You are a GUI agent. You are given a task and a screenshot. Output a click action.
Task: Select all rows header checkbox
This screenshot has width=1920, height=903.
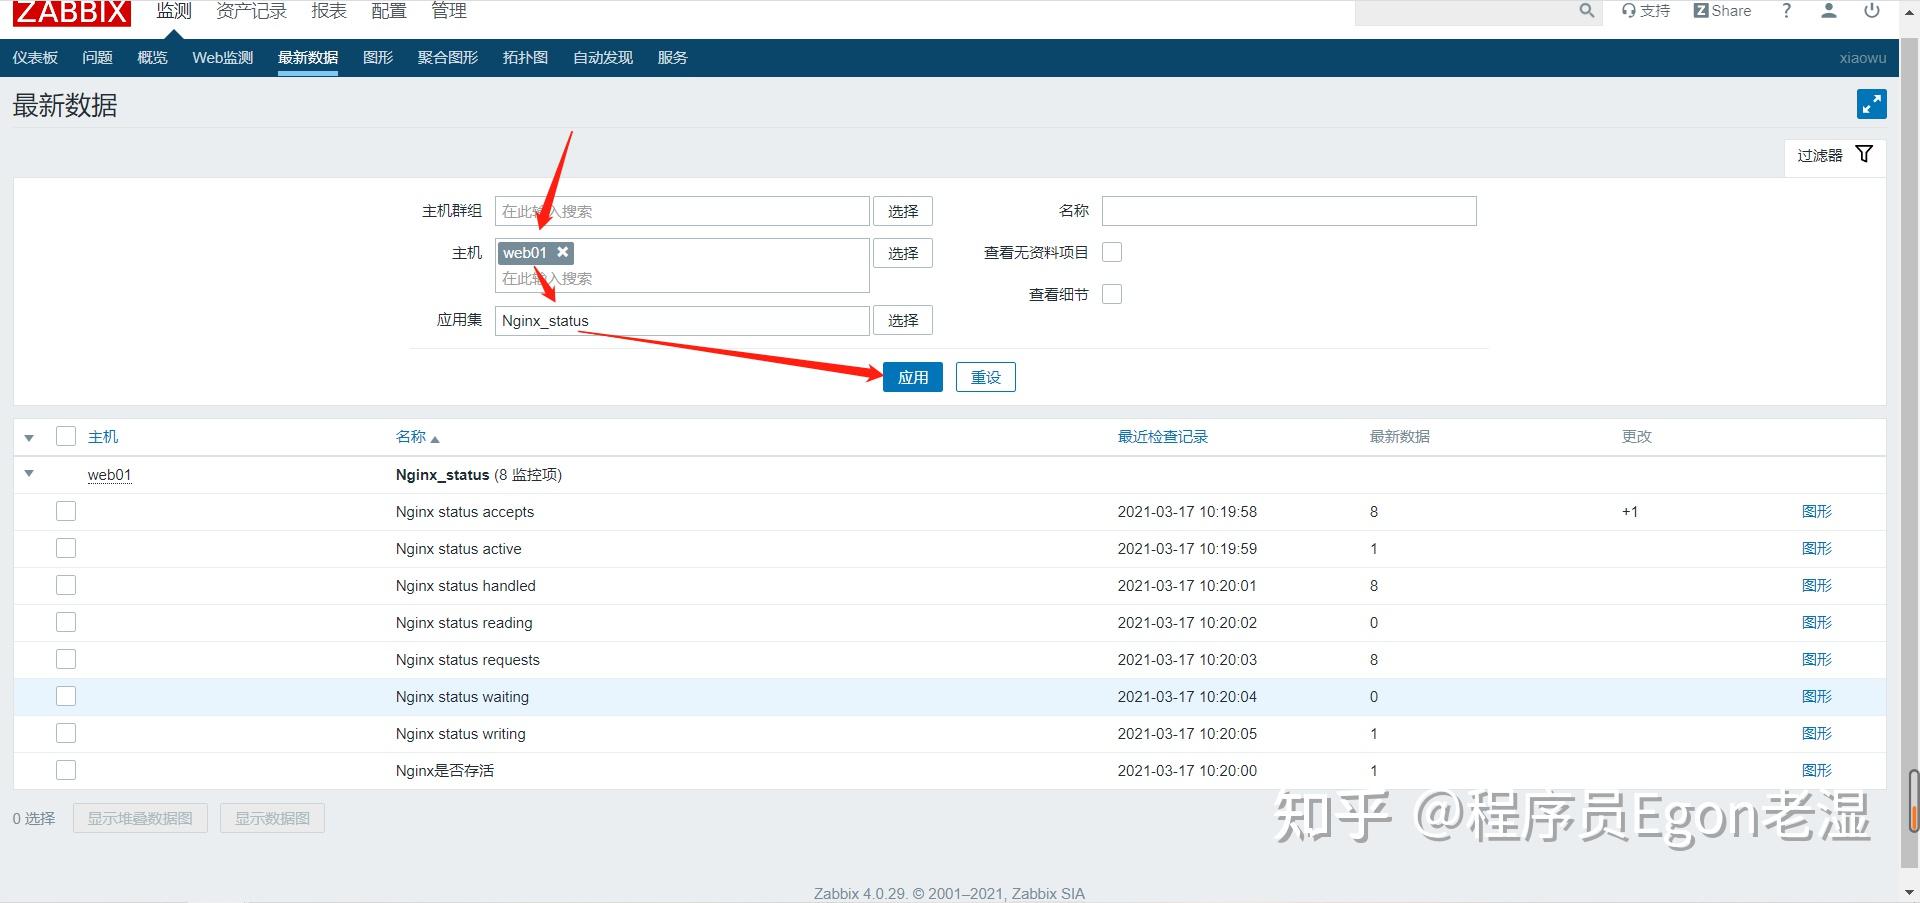[66, 436]
